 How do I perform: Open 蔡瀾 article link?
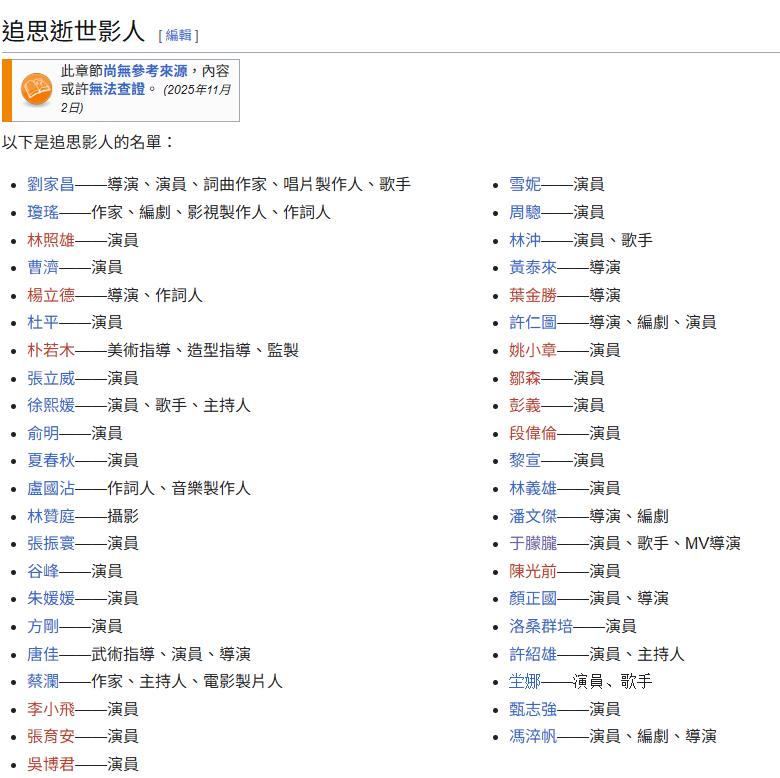pyautogui.click(x=43, y=681)
